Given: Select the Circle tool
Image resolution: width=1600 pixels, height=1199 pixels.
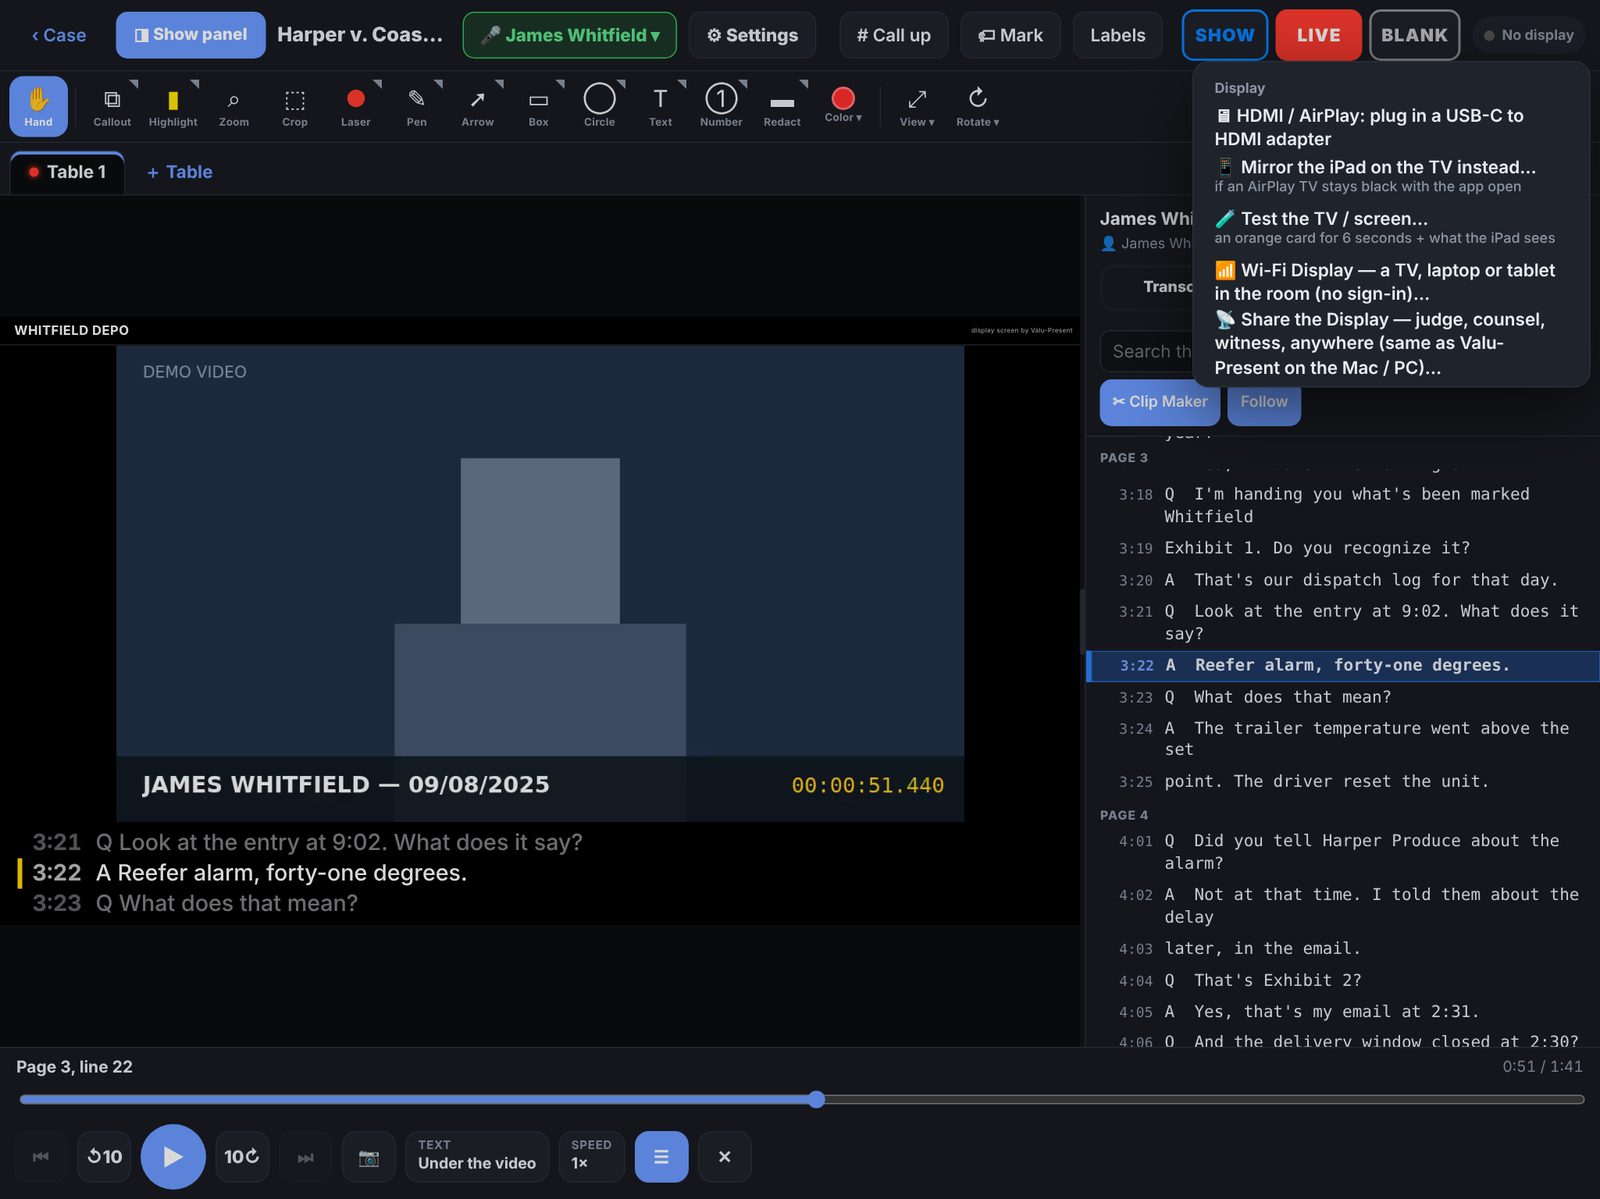Looking at the screenshot, I should pos(600,106).
